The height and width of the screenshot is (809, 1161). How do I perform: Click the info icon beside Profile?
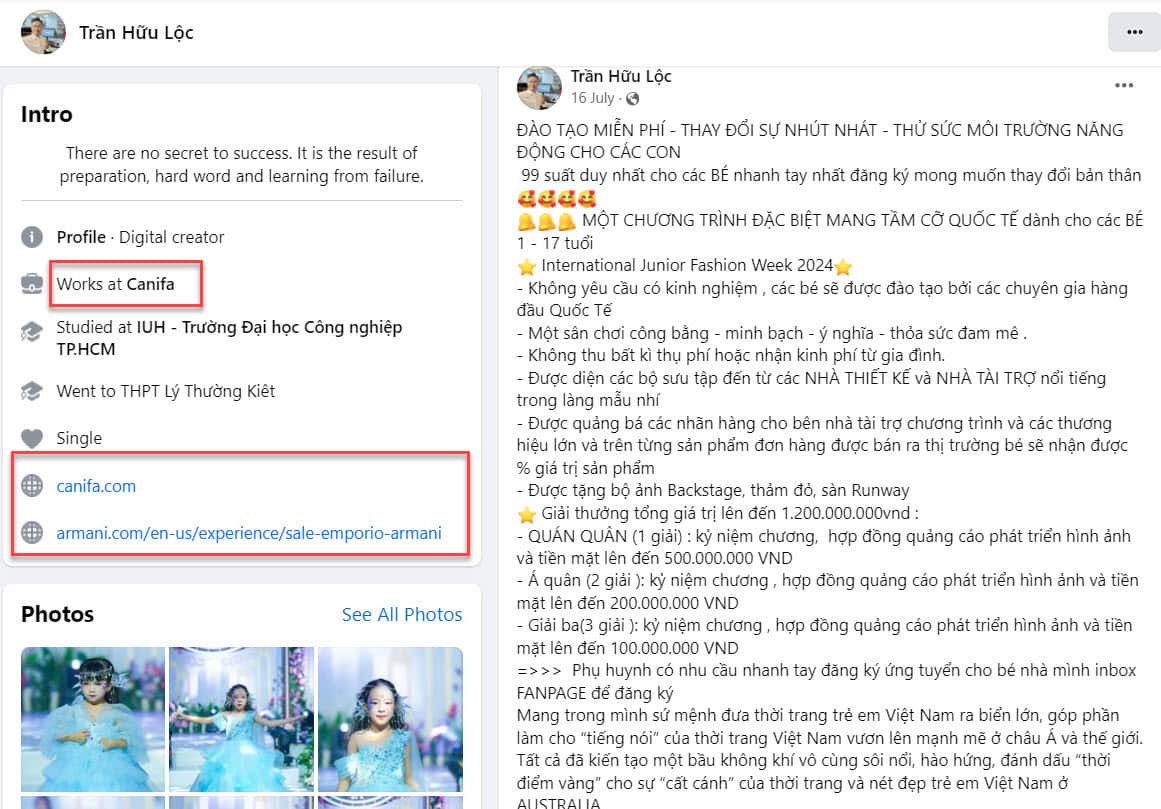coord(32,237)
